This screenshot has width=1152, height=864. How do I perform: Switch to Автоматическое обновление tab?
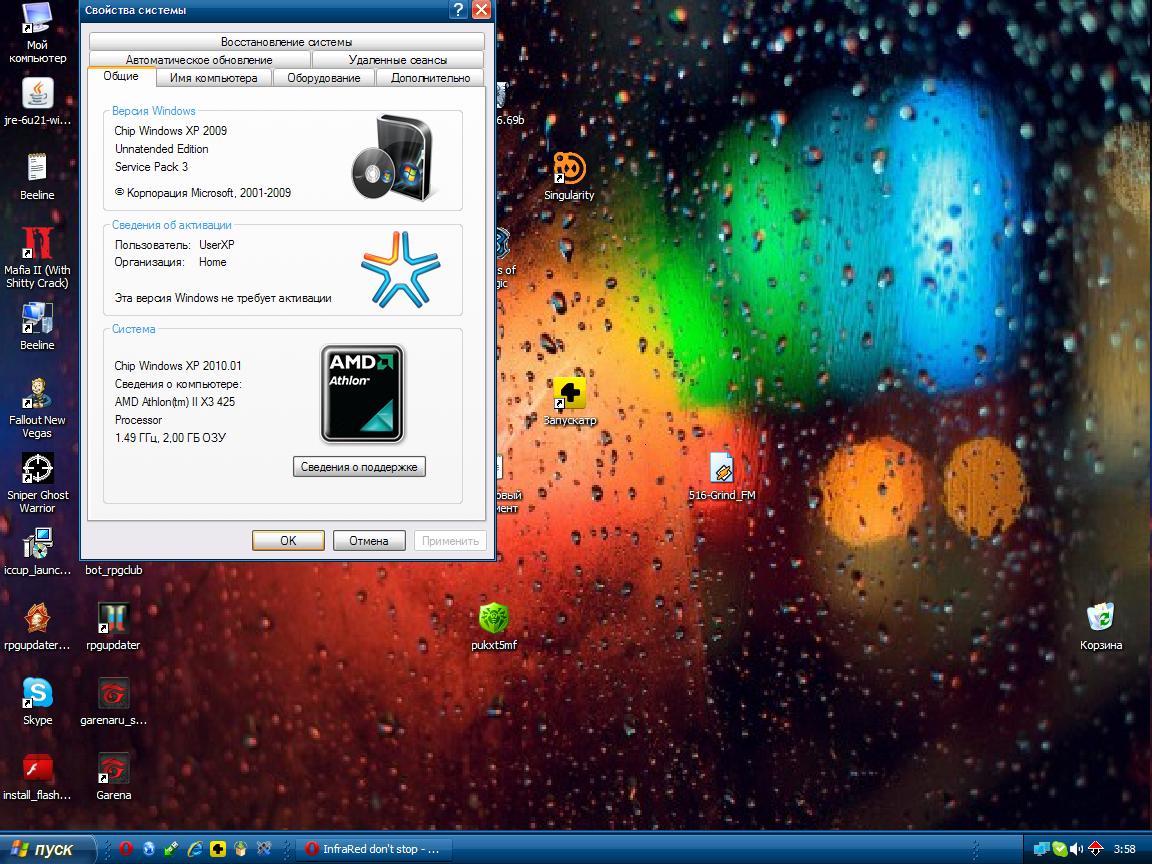[x=199, y=60]
